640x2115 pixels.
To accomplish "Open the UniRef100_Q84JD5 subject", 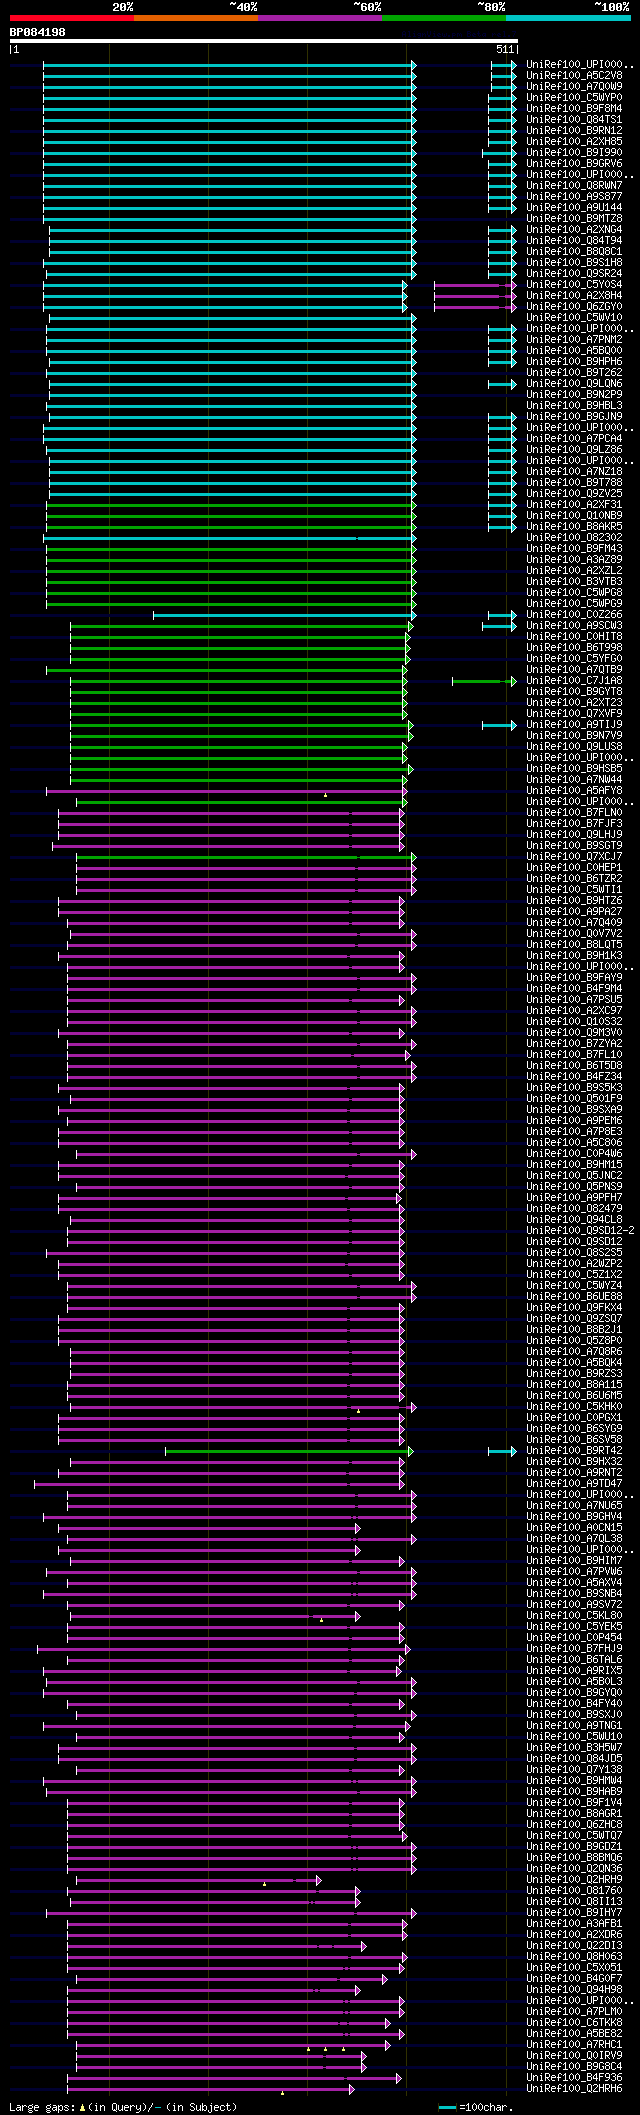I will point(574,1758).
